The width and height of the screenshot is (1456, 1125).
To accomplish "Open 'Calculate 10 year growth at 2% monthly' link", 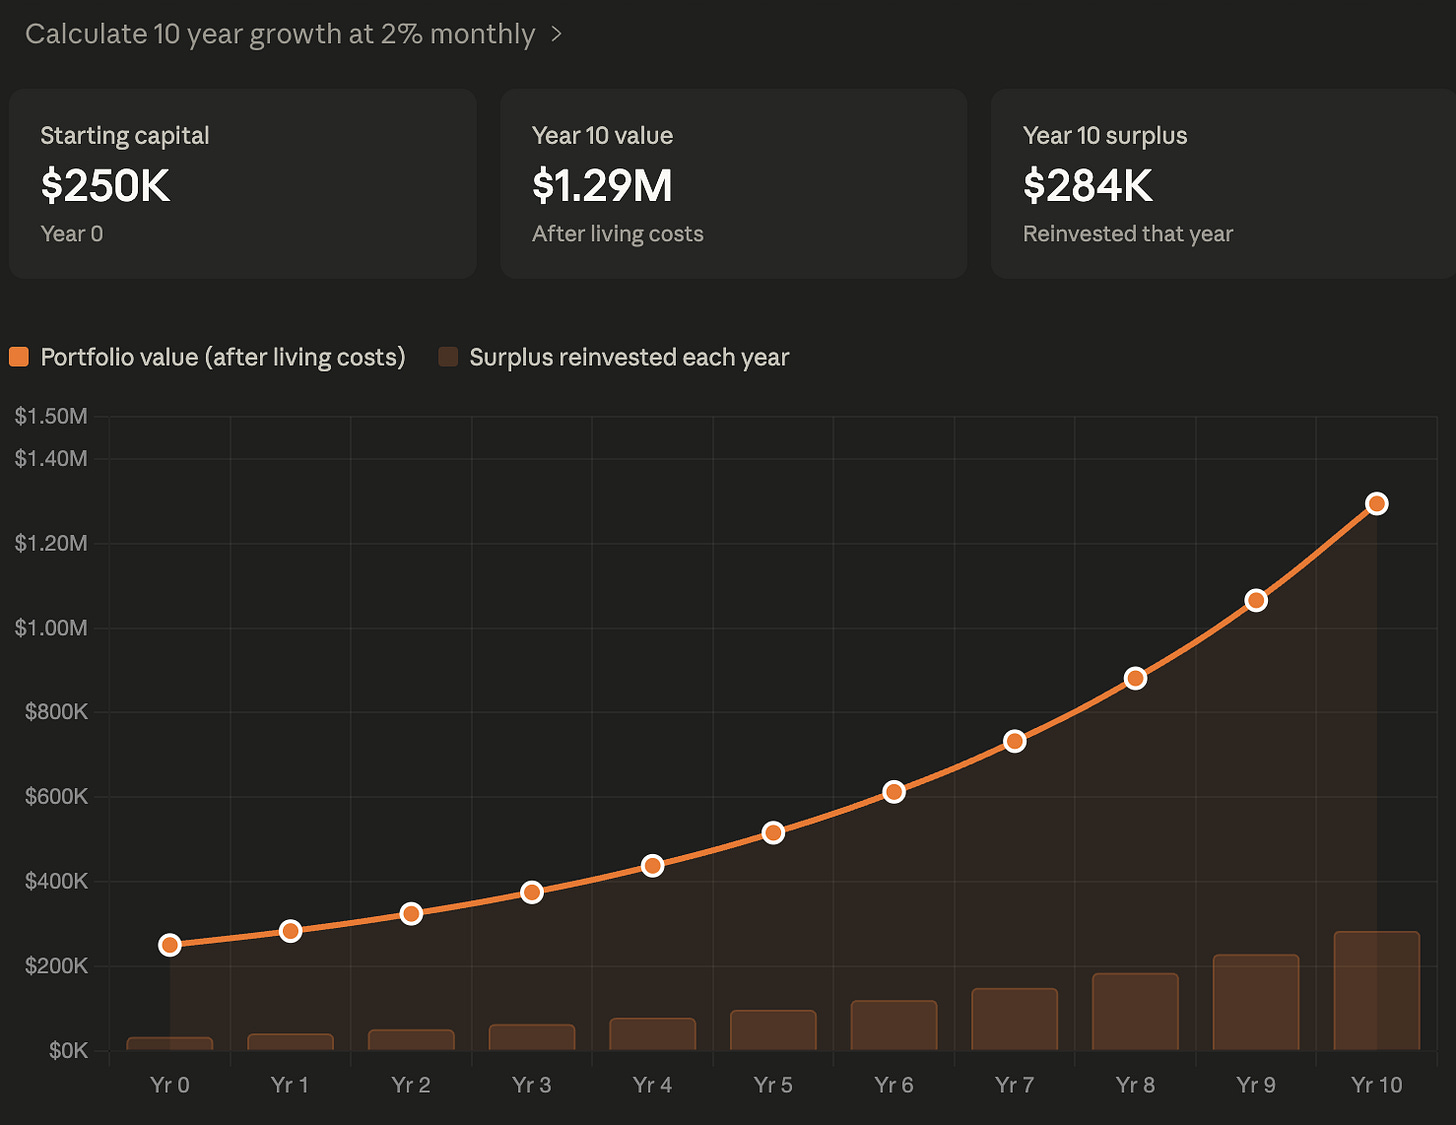I will pos(280,34).
